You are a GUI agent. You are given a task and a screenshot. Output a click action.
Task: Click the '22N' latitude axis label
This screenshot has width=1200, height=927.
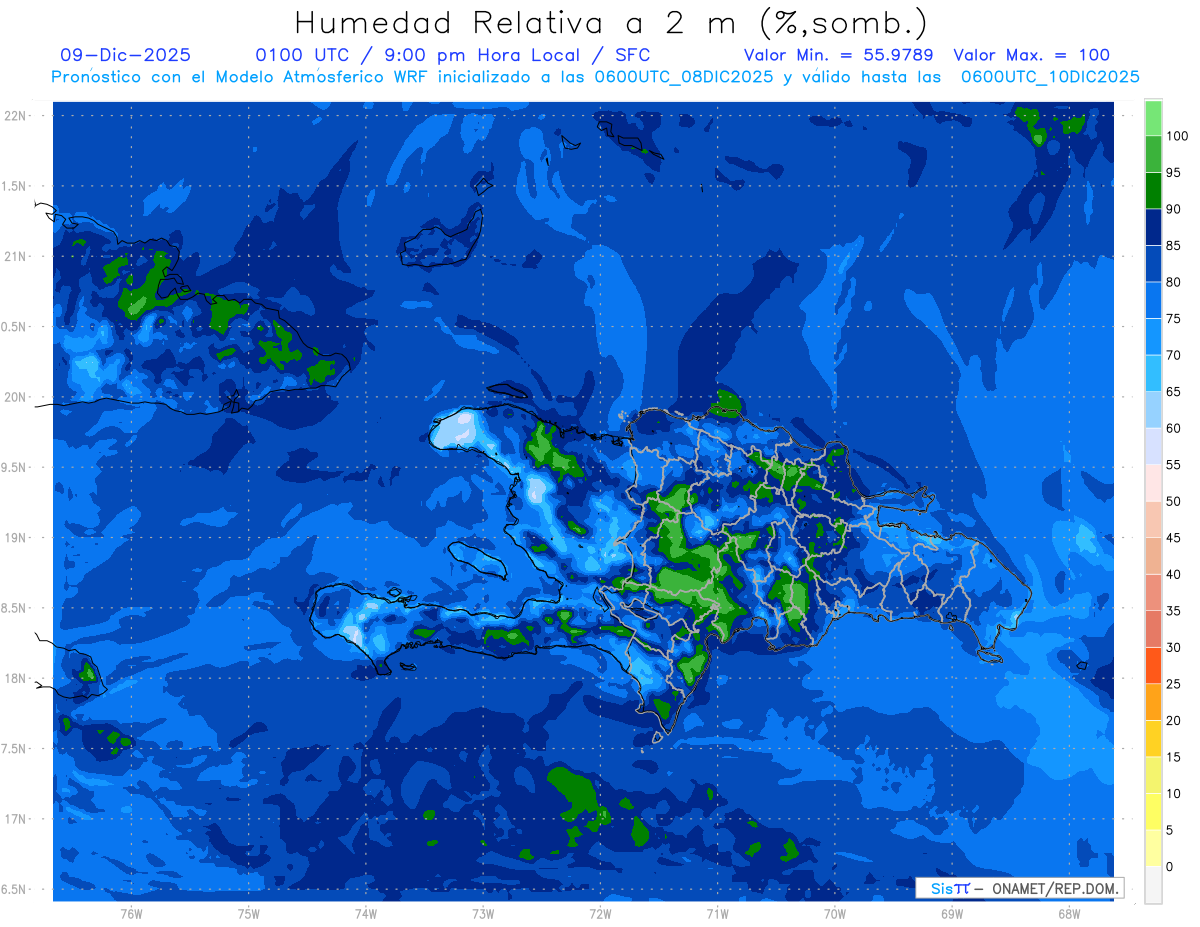pyautogui.click(x=15, y=115)
